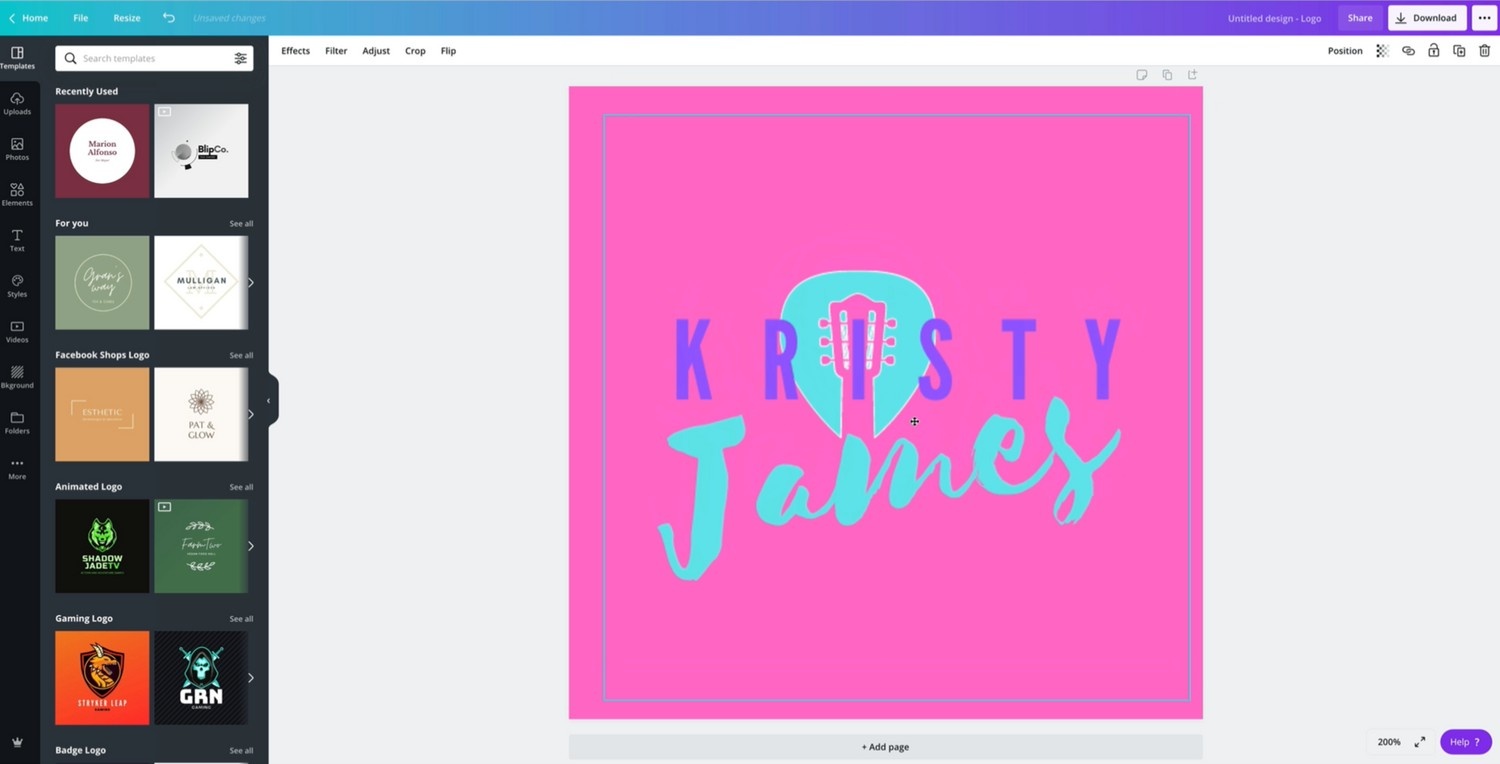Select the green circular script logo template
This screenshot has width=1500, height=764.
pyautogui.click(x=102, y=283)
